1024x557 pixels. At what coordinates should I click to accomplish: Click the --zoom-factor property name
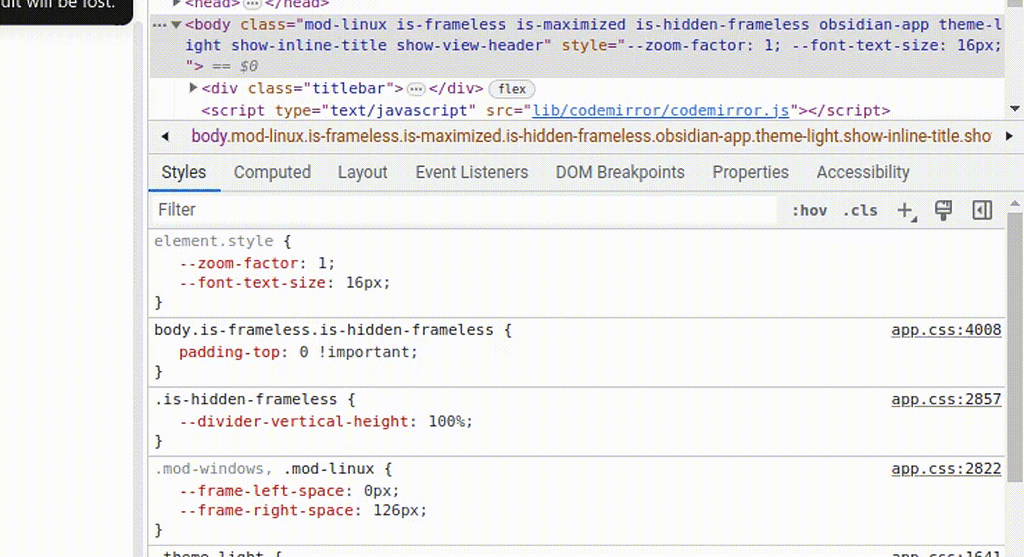(x=238, y=263)
